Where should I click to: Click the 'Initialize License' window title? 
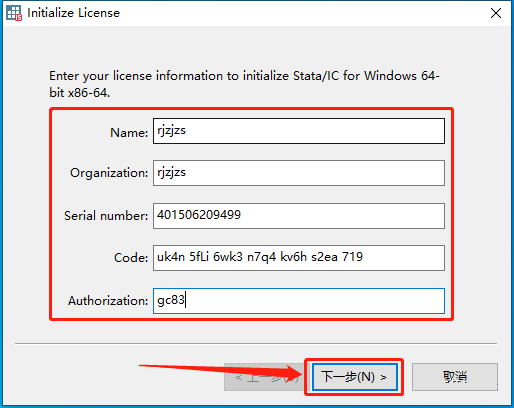(73, 13)
